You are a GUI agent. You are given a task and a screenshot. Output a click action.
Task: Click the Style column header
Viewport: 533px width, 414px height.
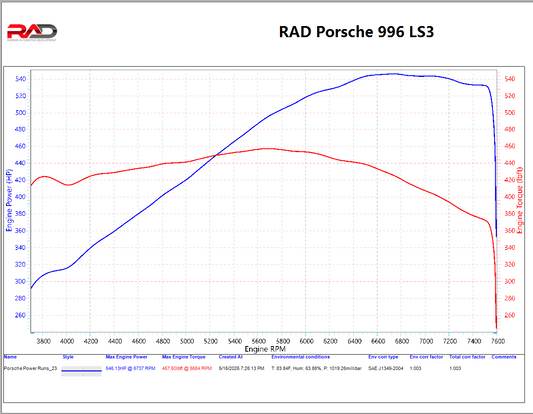coord(68,357)
